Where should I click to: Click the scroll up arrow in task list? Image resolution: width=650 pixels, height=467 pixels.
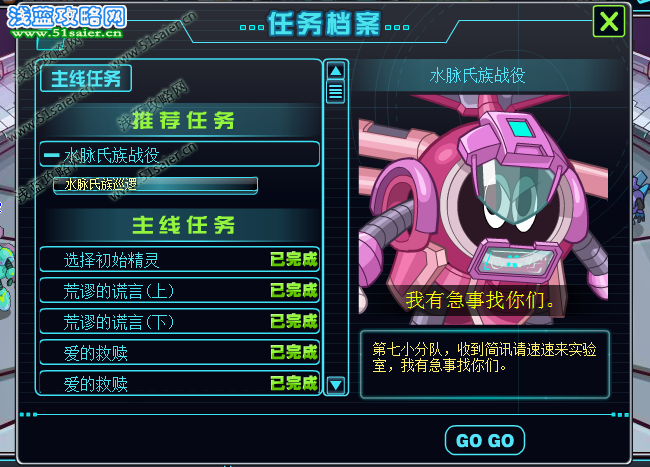point(335,71)
